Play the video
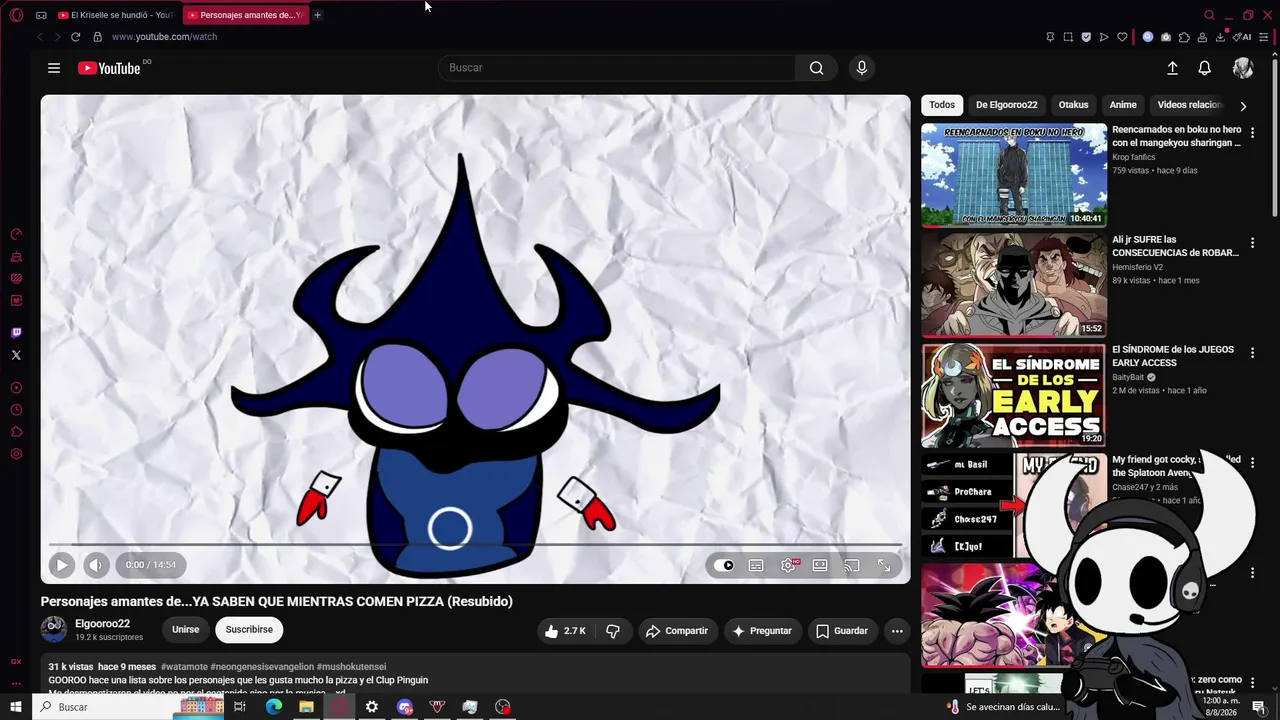 61,565
